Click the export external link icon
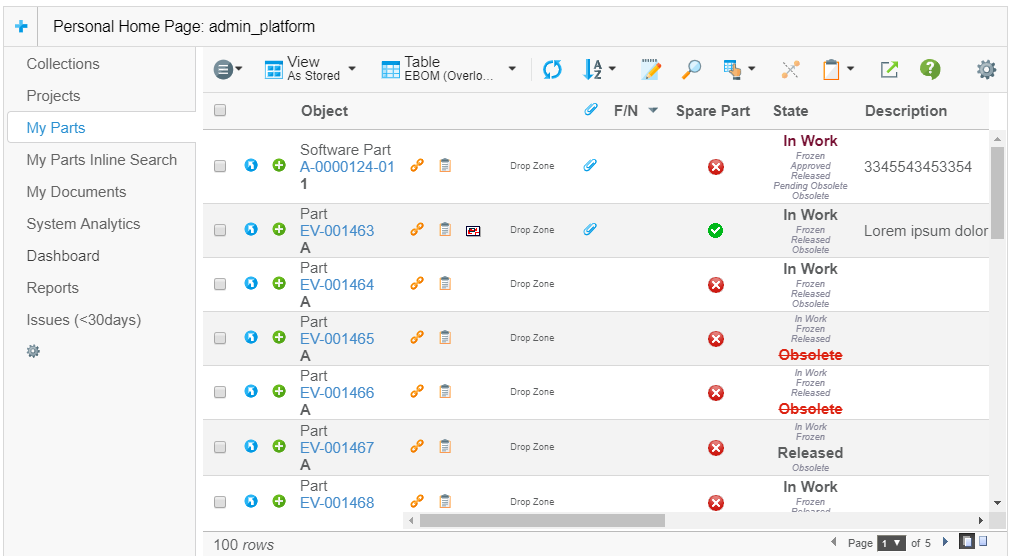This screenshot has width=1012, height=556. 889,69
